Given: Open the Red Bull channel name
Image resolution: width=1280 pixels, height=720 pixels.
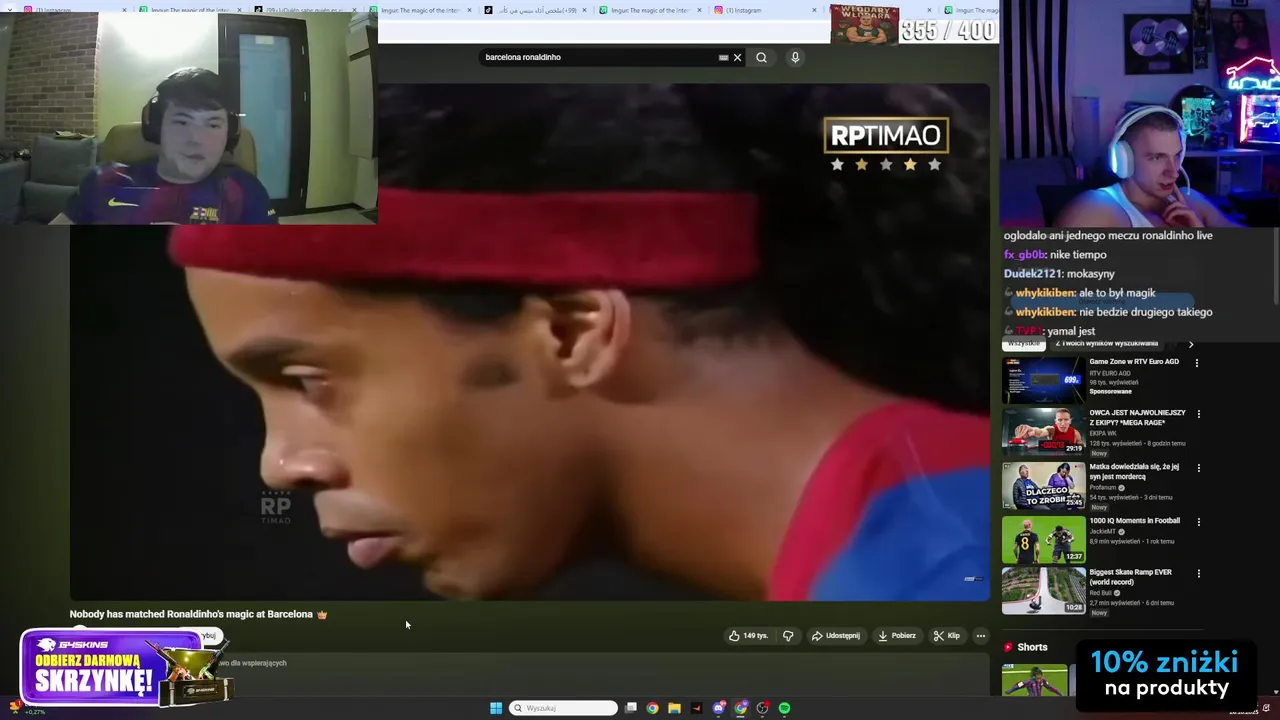Looking at the screenshot, I should 1101,593.
